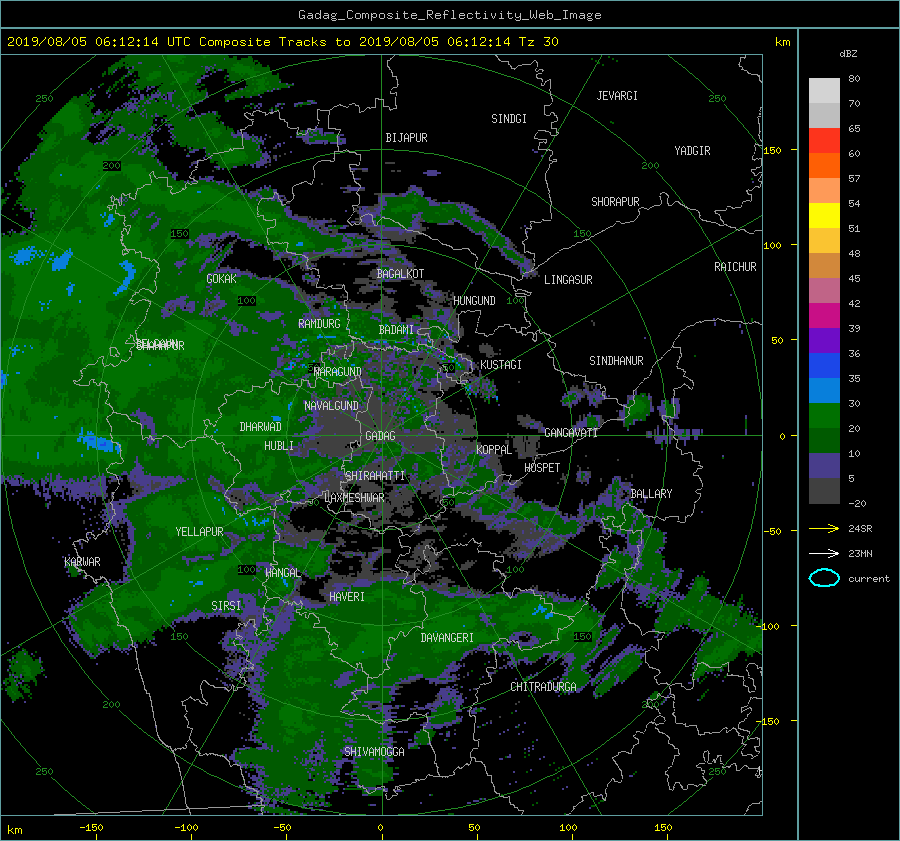
Task: Choose the orange 60-57 dBZ legend swatch
Action: [824, 166]
